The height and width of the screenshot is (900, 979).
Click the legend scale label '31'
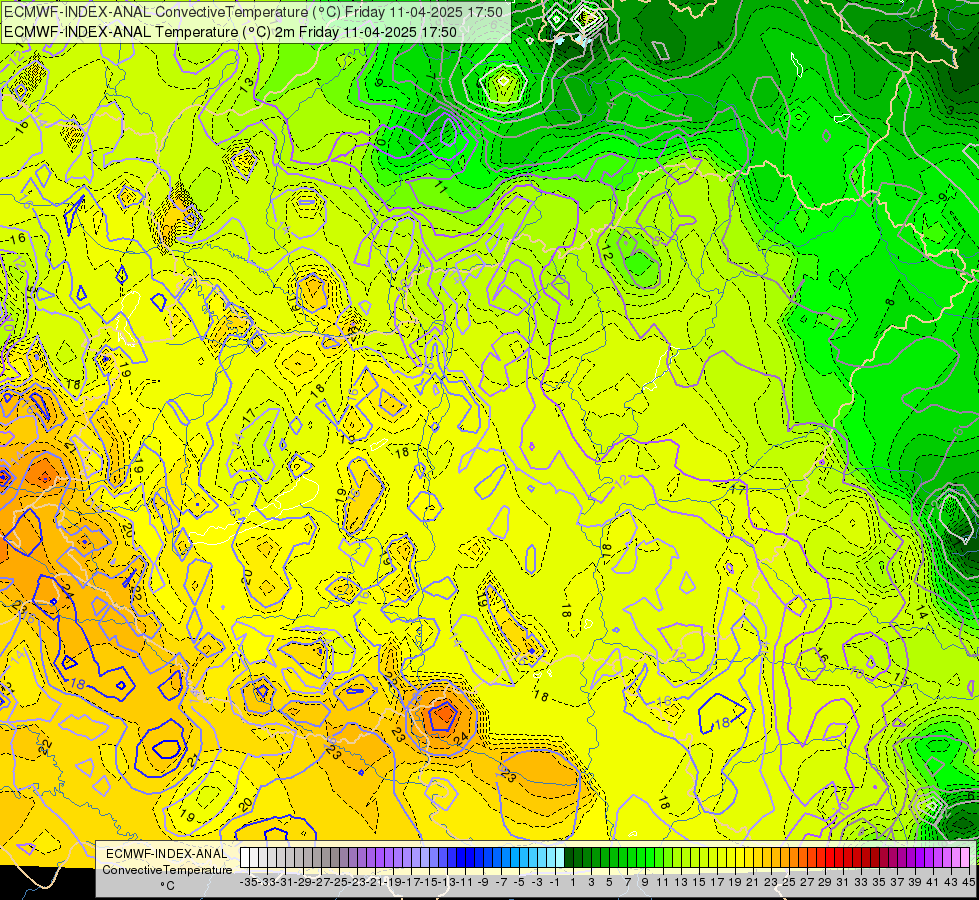[844, 882]
